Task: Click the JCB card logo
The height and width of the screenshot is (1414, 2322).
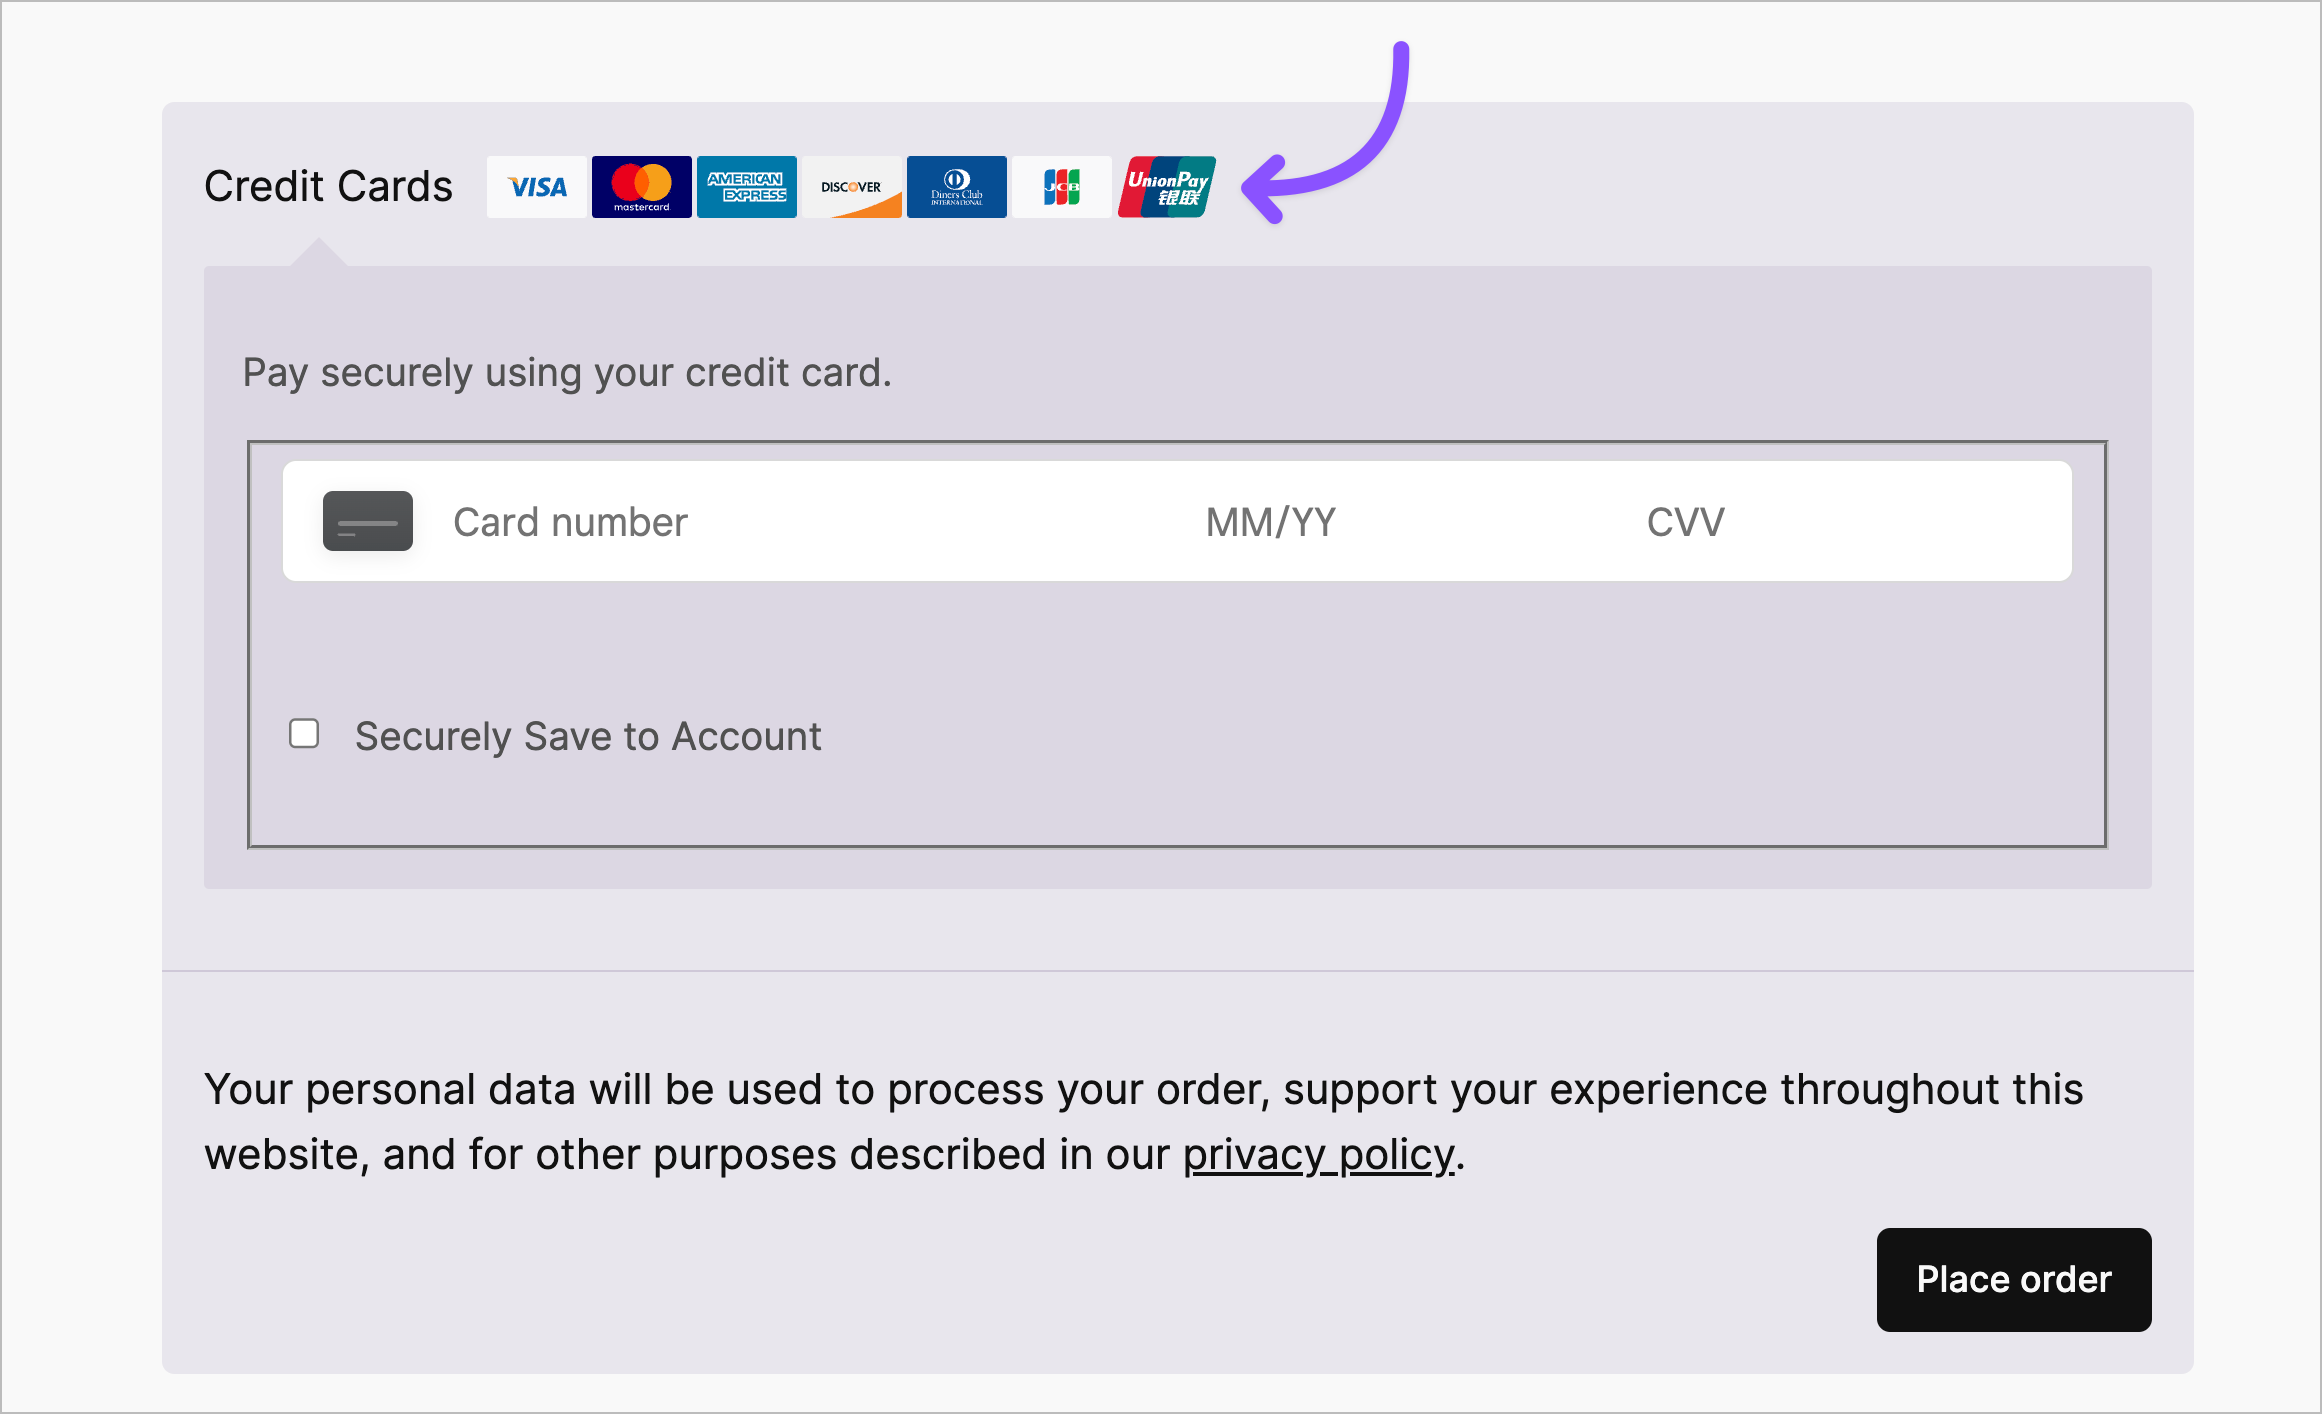Action: [x=1061, y=187]
